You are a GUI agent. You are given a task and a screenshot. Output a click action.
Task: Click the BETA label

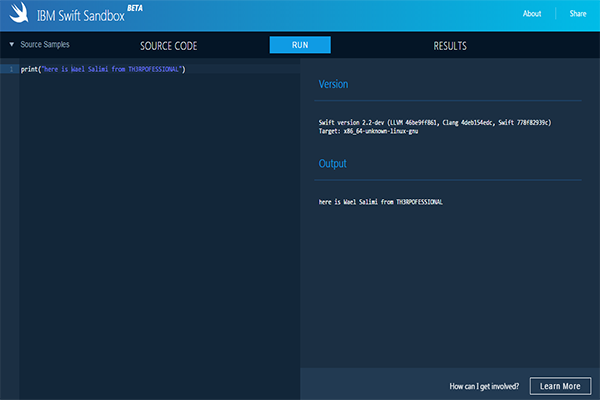(135, 8)
